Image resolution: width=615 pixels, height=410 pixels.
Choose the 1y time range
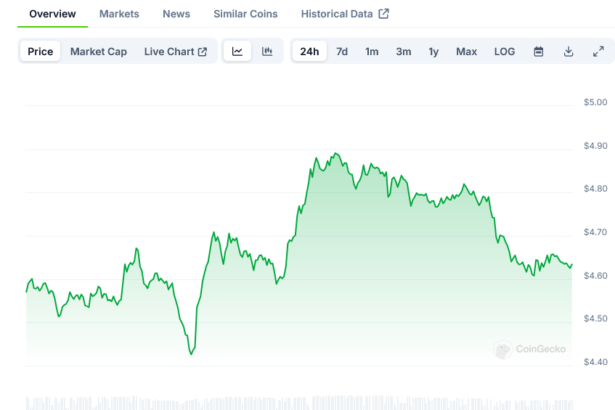click(x=433, y=51)
